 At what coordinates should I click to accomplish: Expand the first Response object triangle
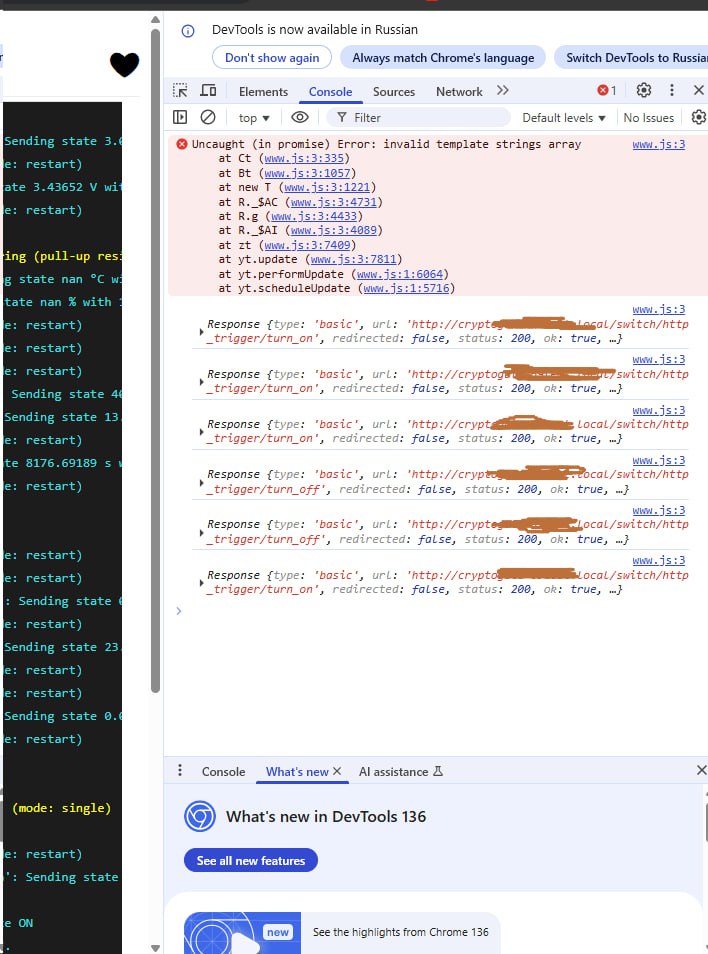click(x=201, y=332)
